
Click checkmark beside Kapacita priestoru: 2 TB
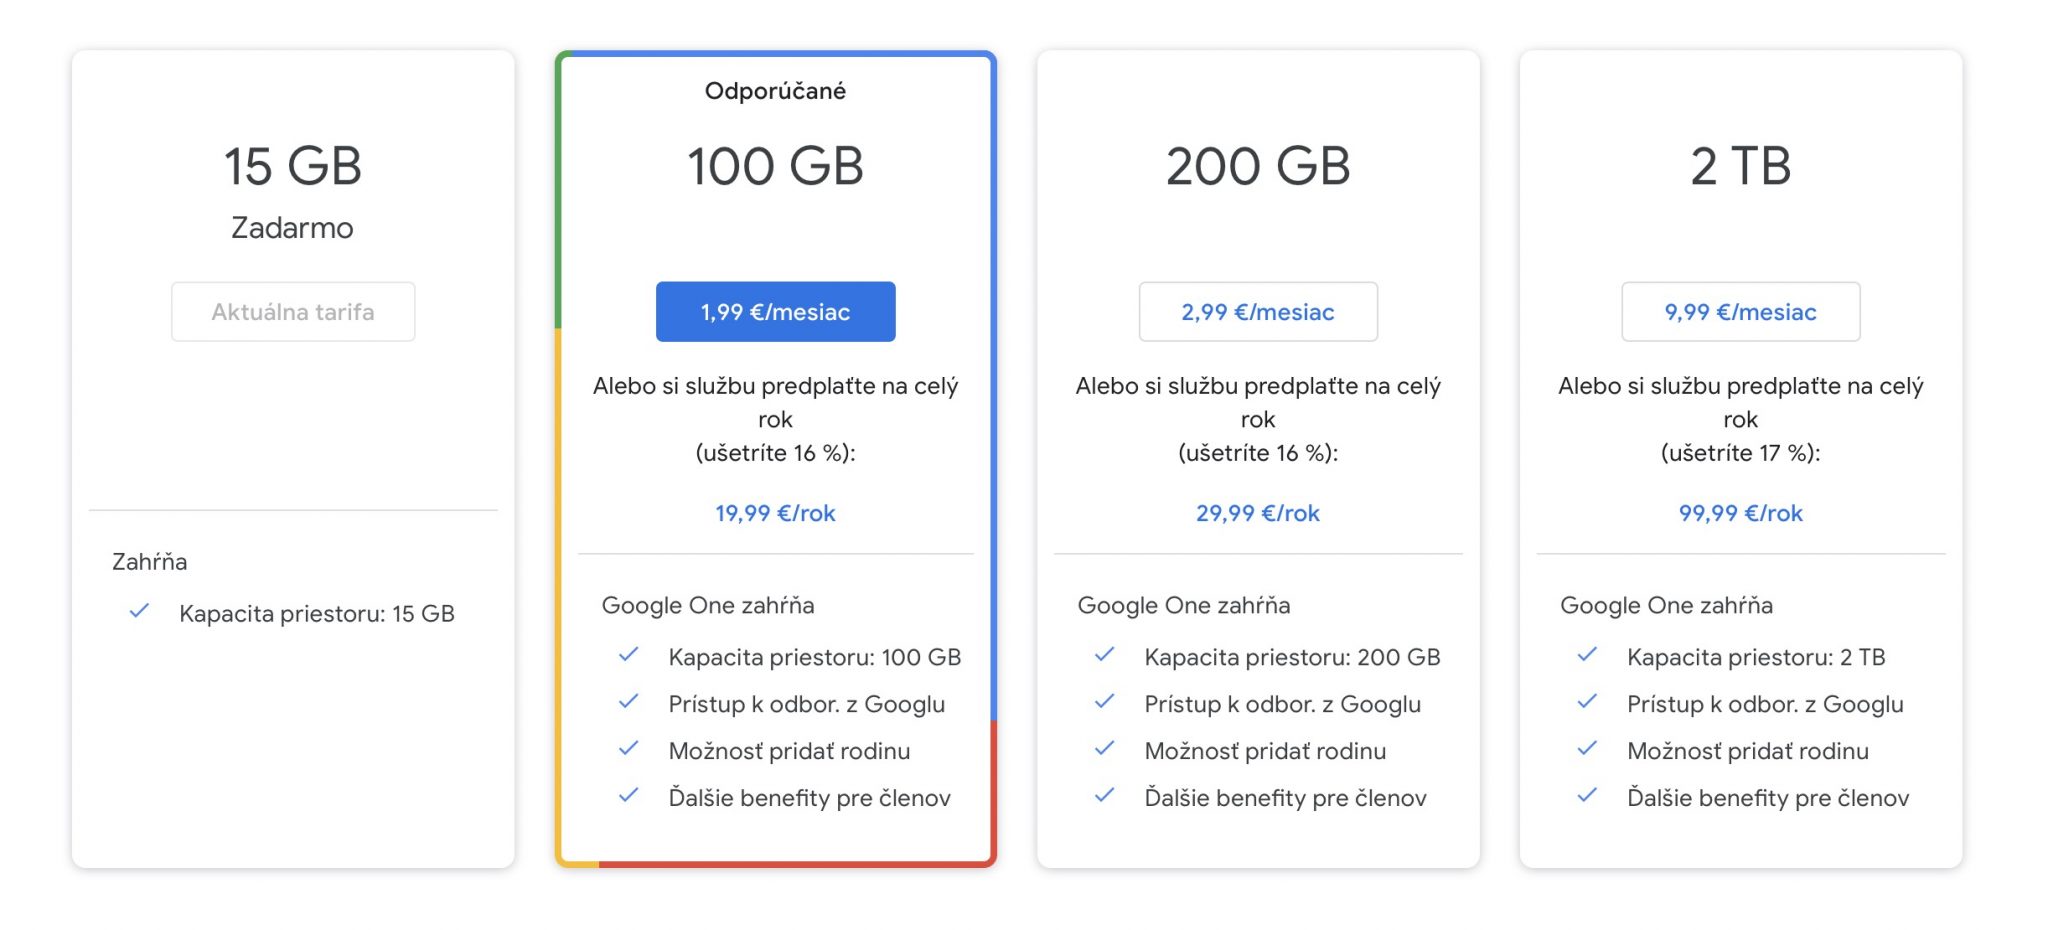[1587, 655]
